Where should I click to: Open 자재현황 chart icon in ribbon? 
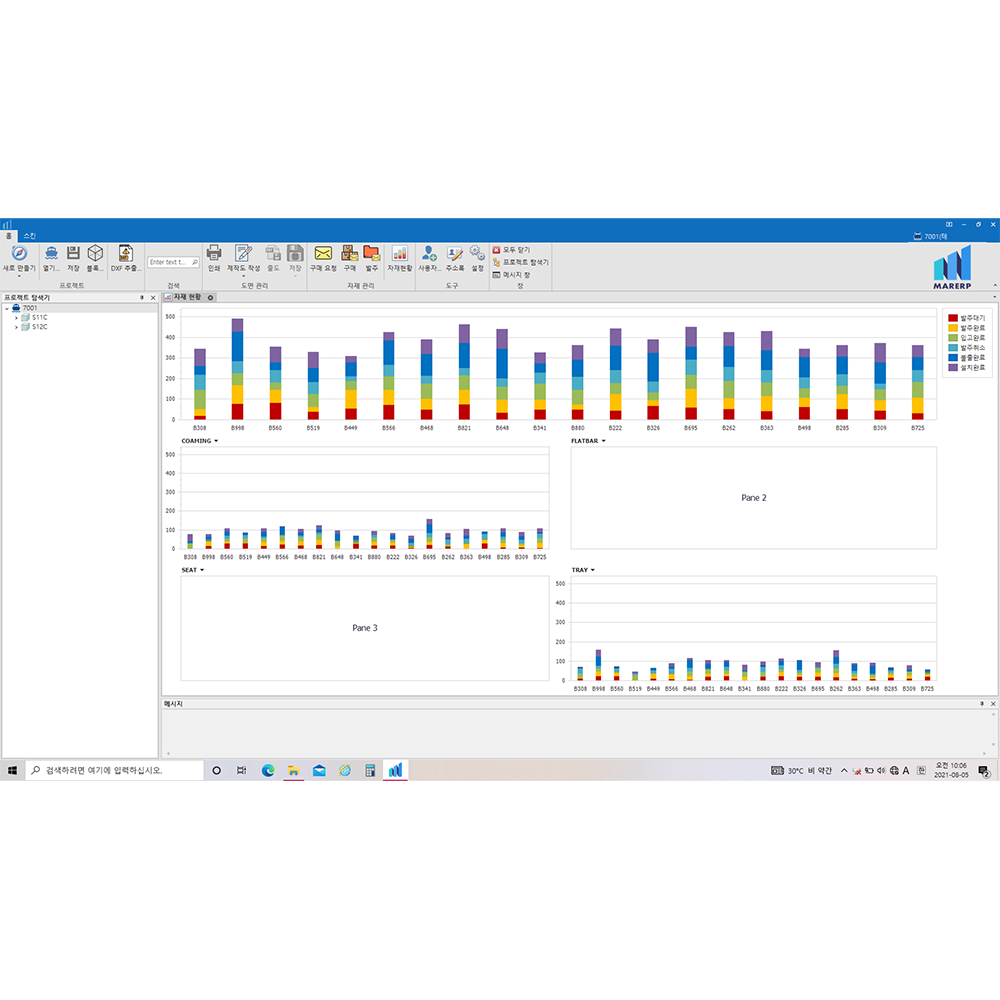[399, 254]
